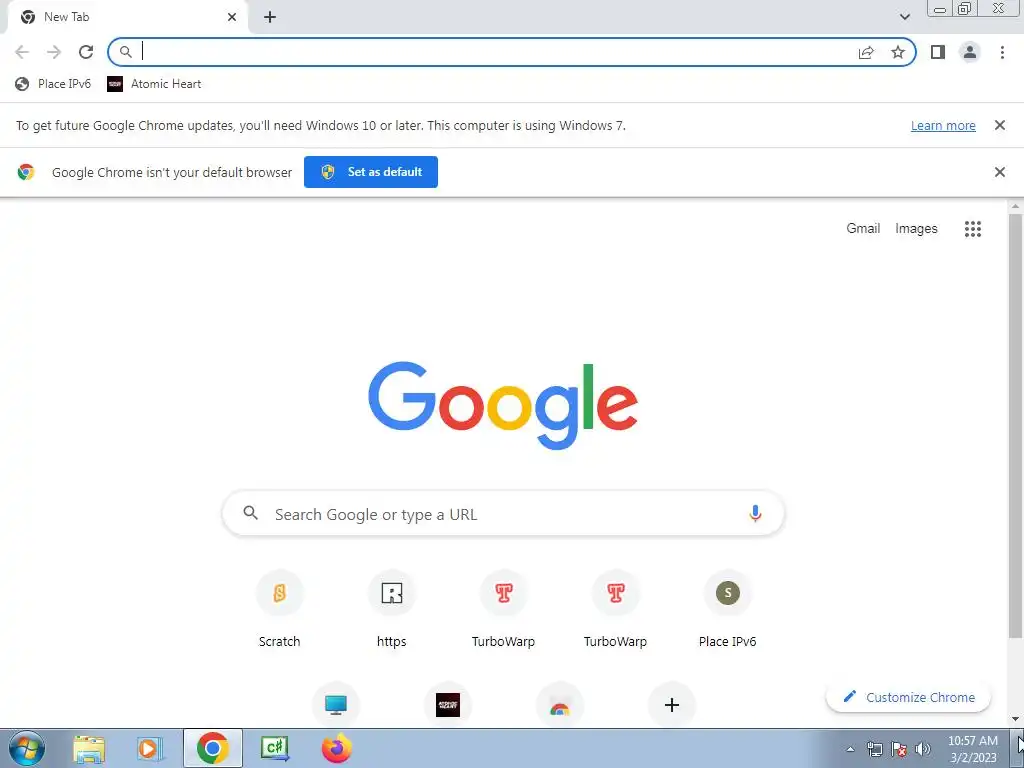Click Set as default button
The height and width of the screenshot is (768, 1024).
click(371, 172)
